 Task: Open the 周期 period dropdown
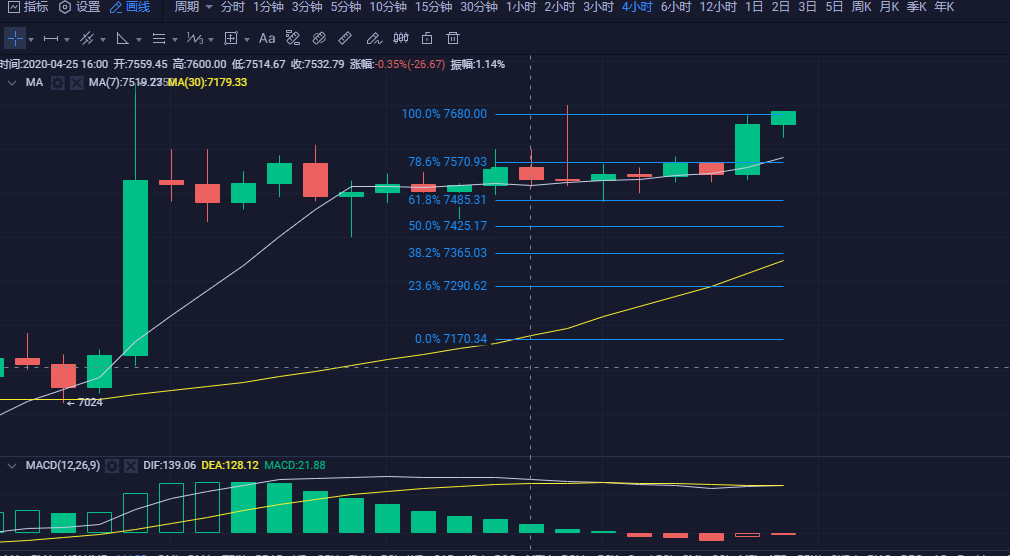[193, 7]
